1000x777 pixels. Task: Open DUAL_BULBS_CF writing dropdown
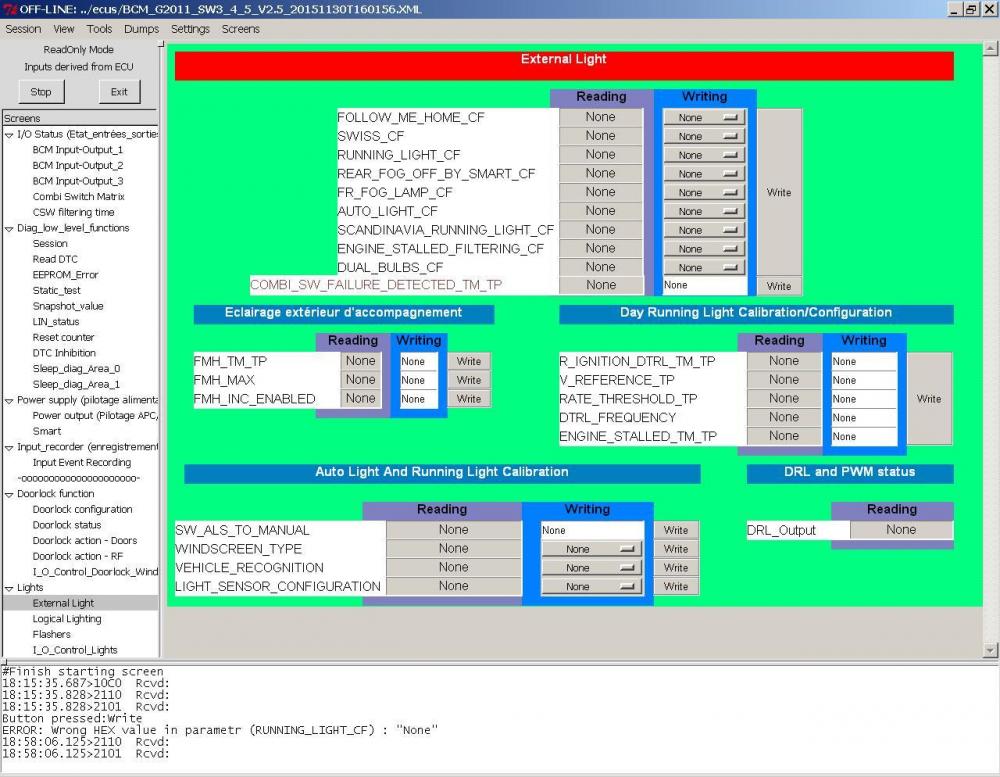(x=704, y=267)
